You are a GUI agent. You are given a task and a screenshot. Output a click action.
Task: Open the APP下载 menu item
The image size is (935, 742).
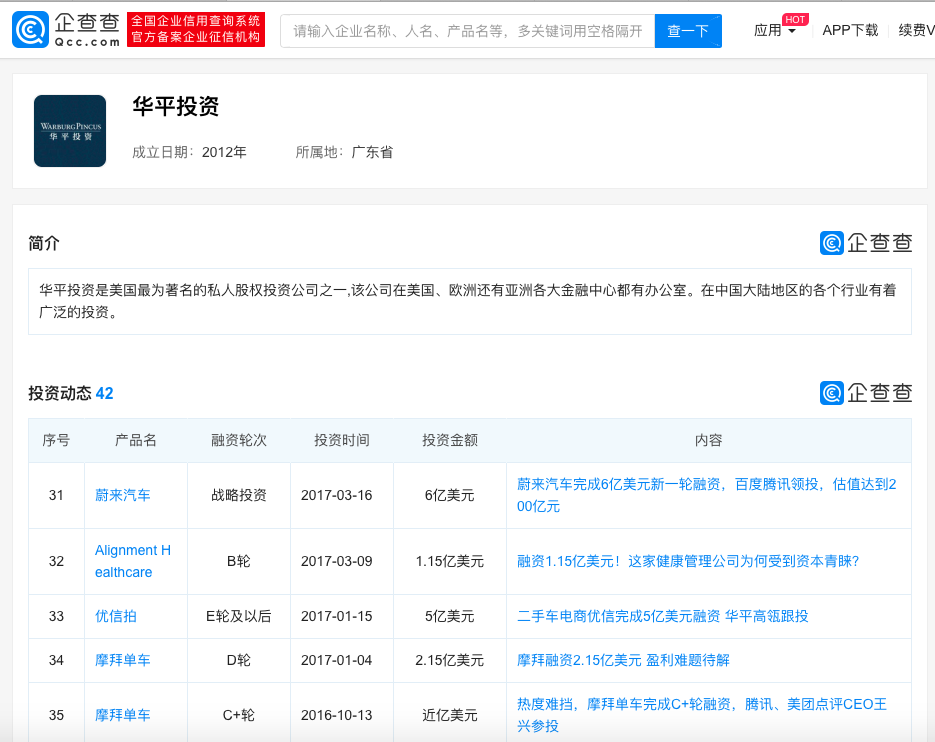[x=850, y=30]
